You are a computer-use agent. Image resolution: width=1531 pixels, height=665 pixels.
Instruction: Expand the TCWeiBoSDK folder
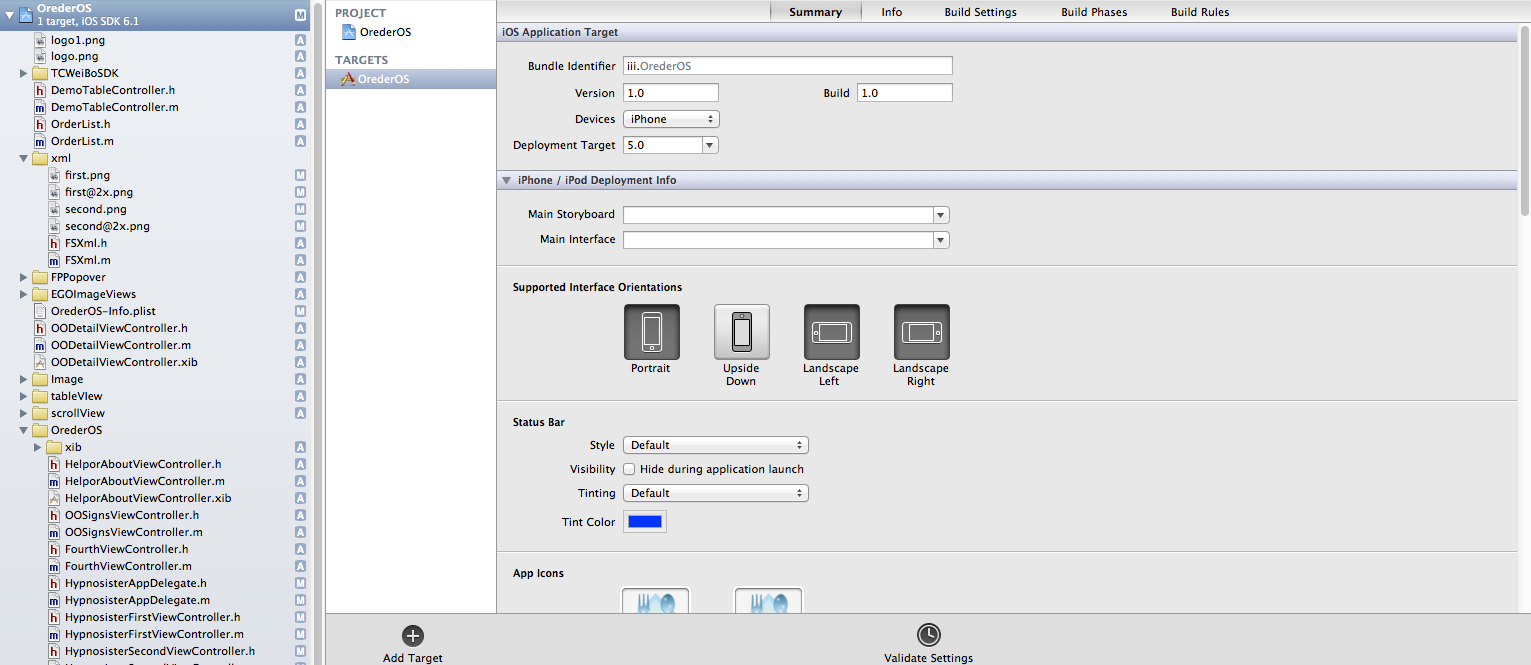click(24, 73)
